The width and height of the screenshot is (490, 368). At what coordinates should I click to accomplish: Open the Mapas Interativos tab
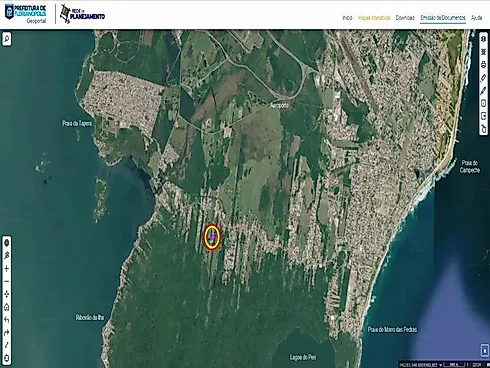374,18
